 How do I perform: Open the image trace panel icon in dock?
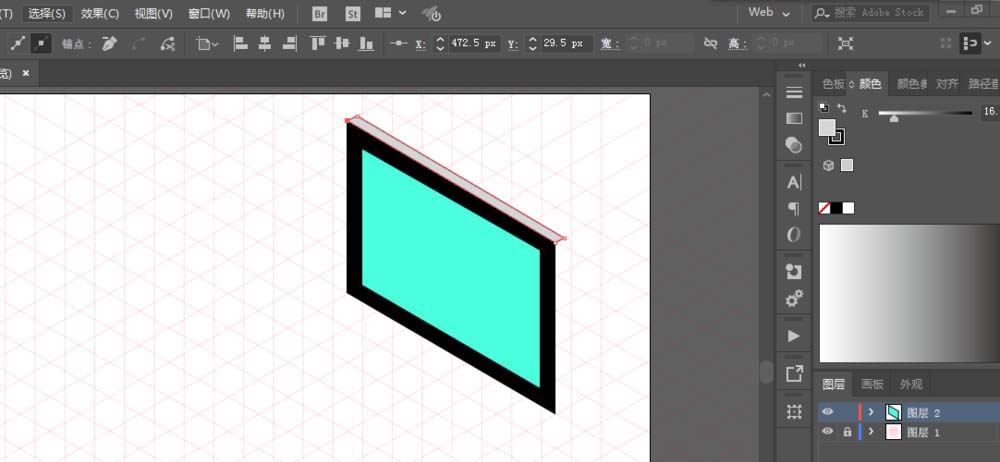794,271
